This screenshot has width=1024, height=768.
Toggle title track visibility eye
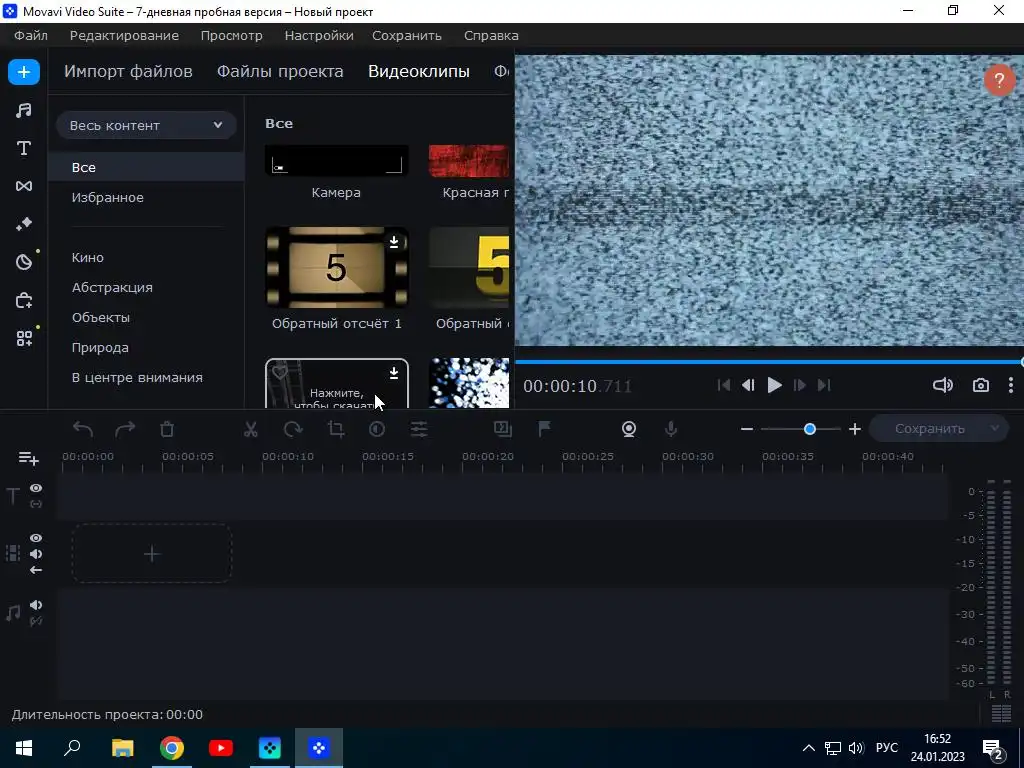(x=36, y=488)
